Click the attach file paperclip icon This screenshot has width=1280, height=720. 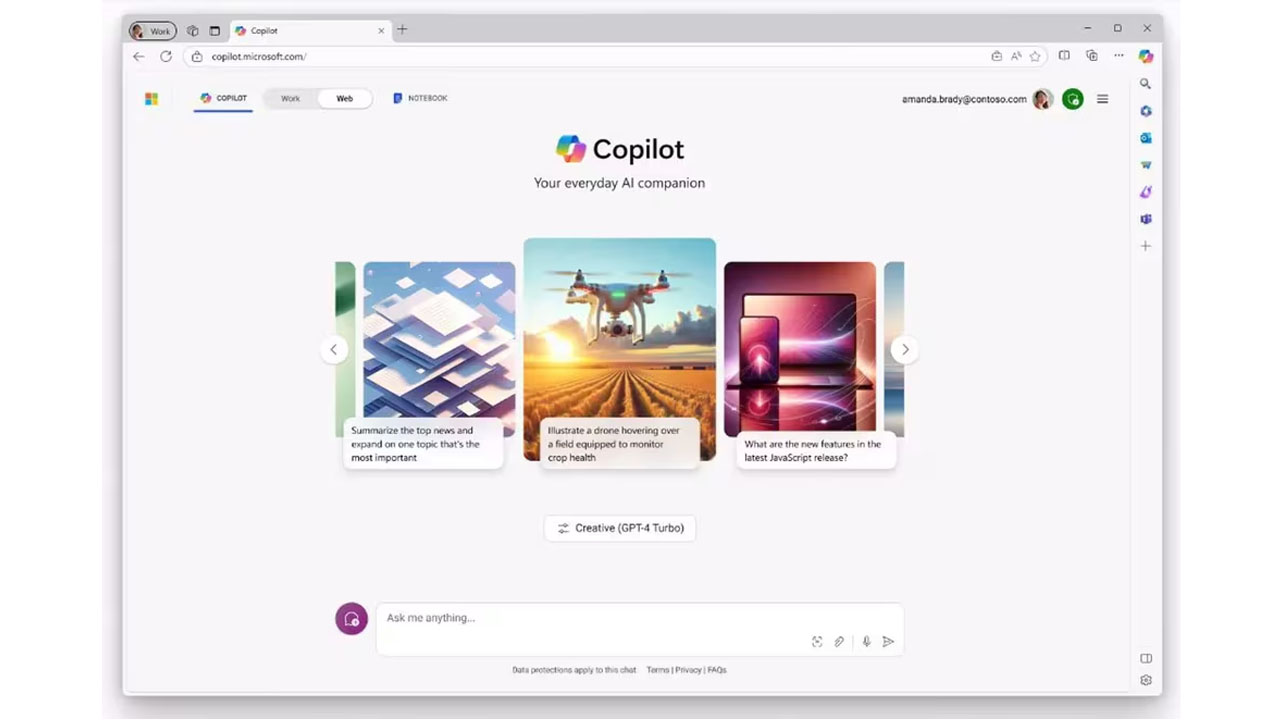[x=840, y=642]
